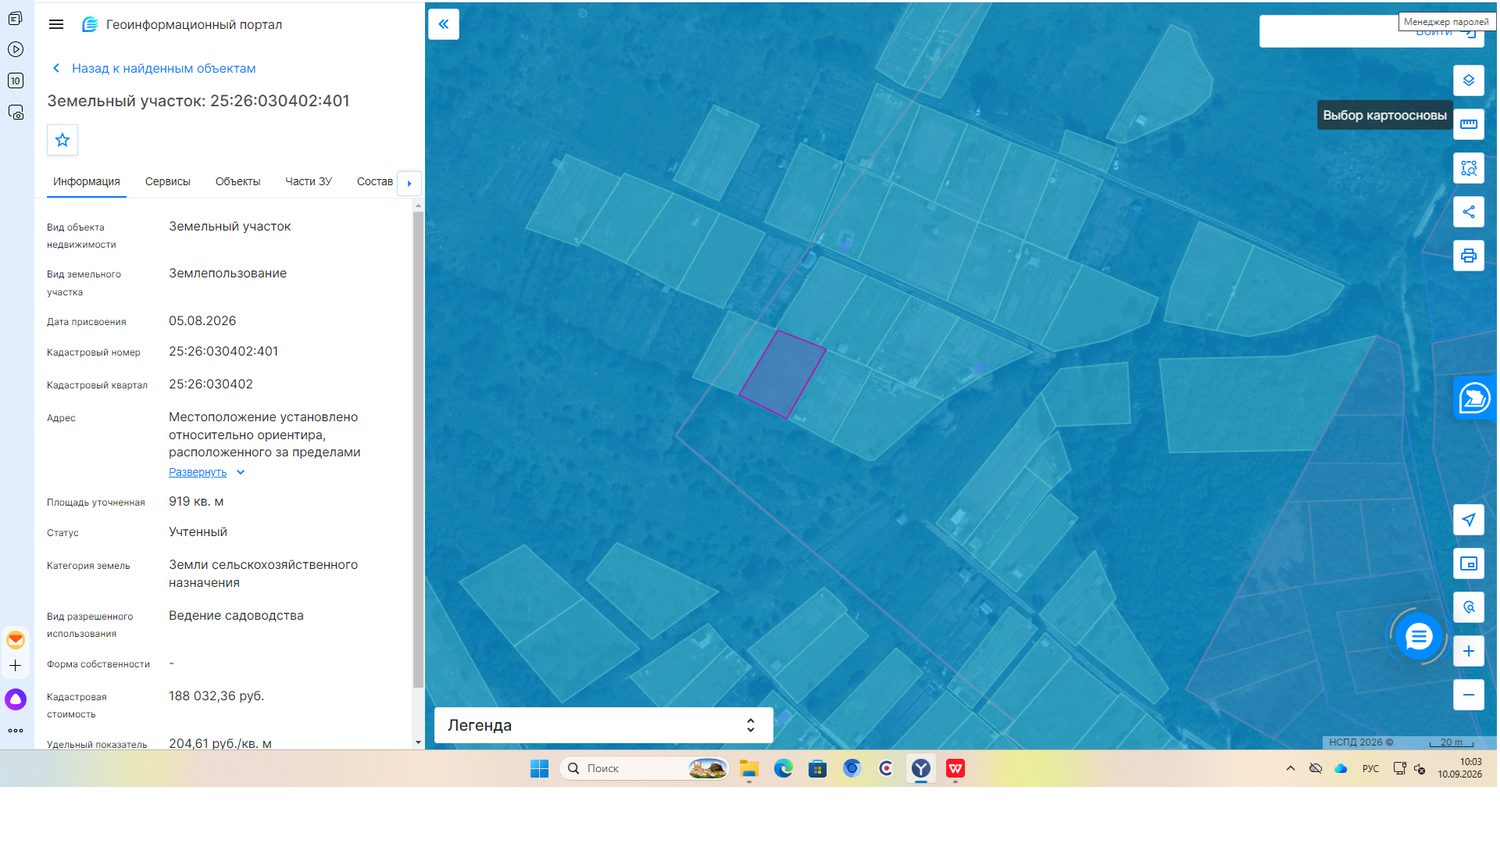Print the map with printer icon
This screenshot has width=1500, height=844.
point(1468,256)
